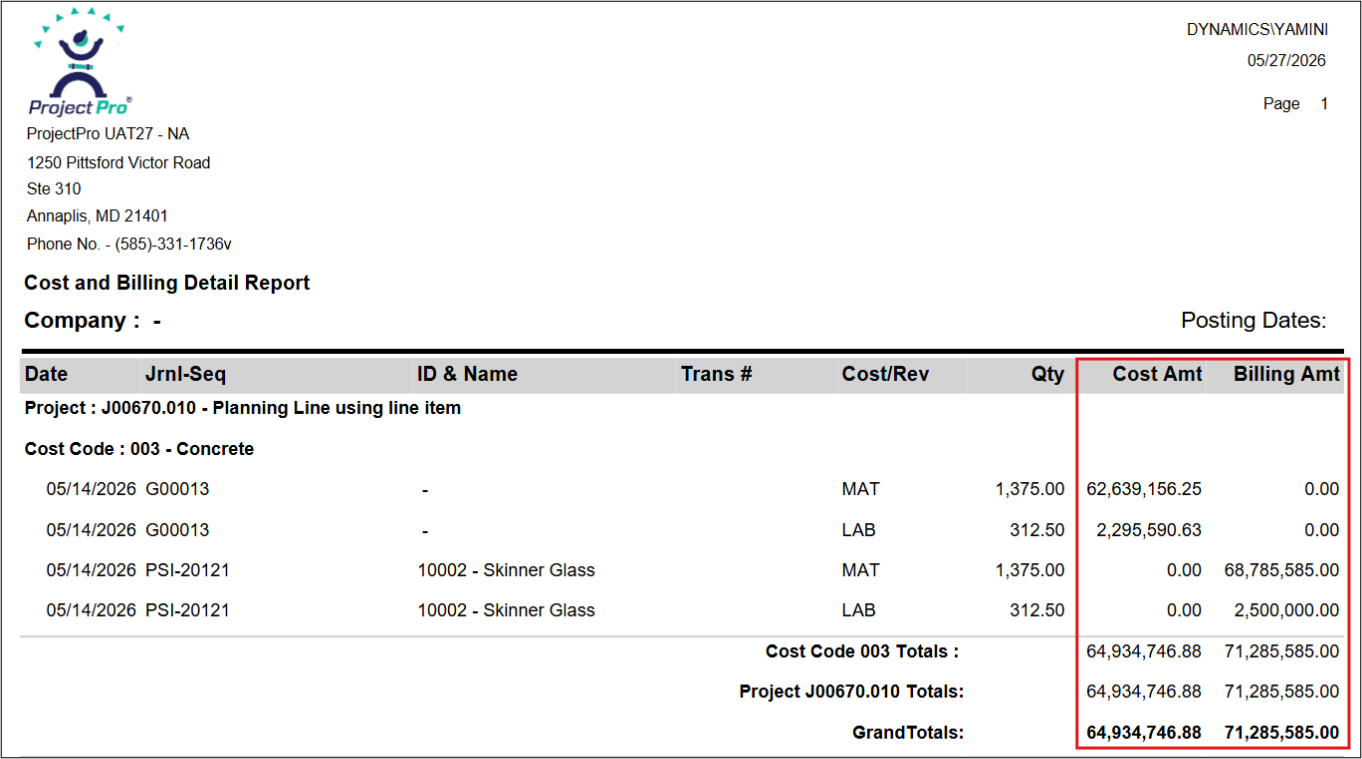Click the Posting Dates label
1362x759 pixels.
1254,321
